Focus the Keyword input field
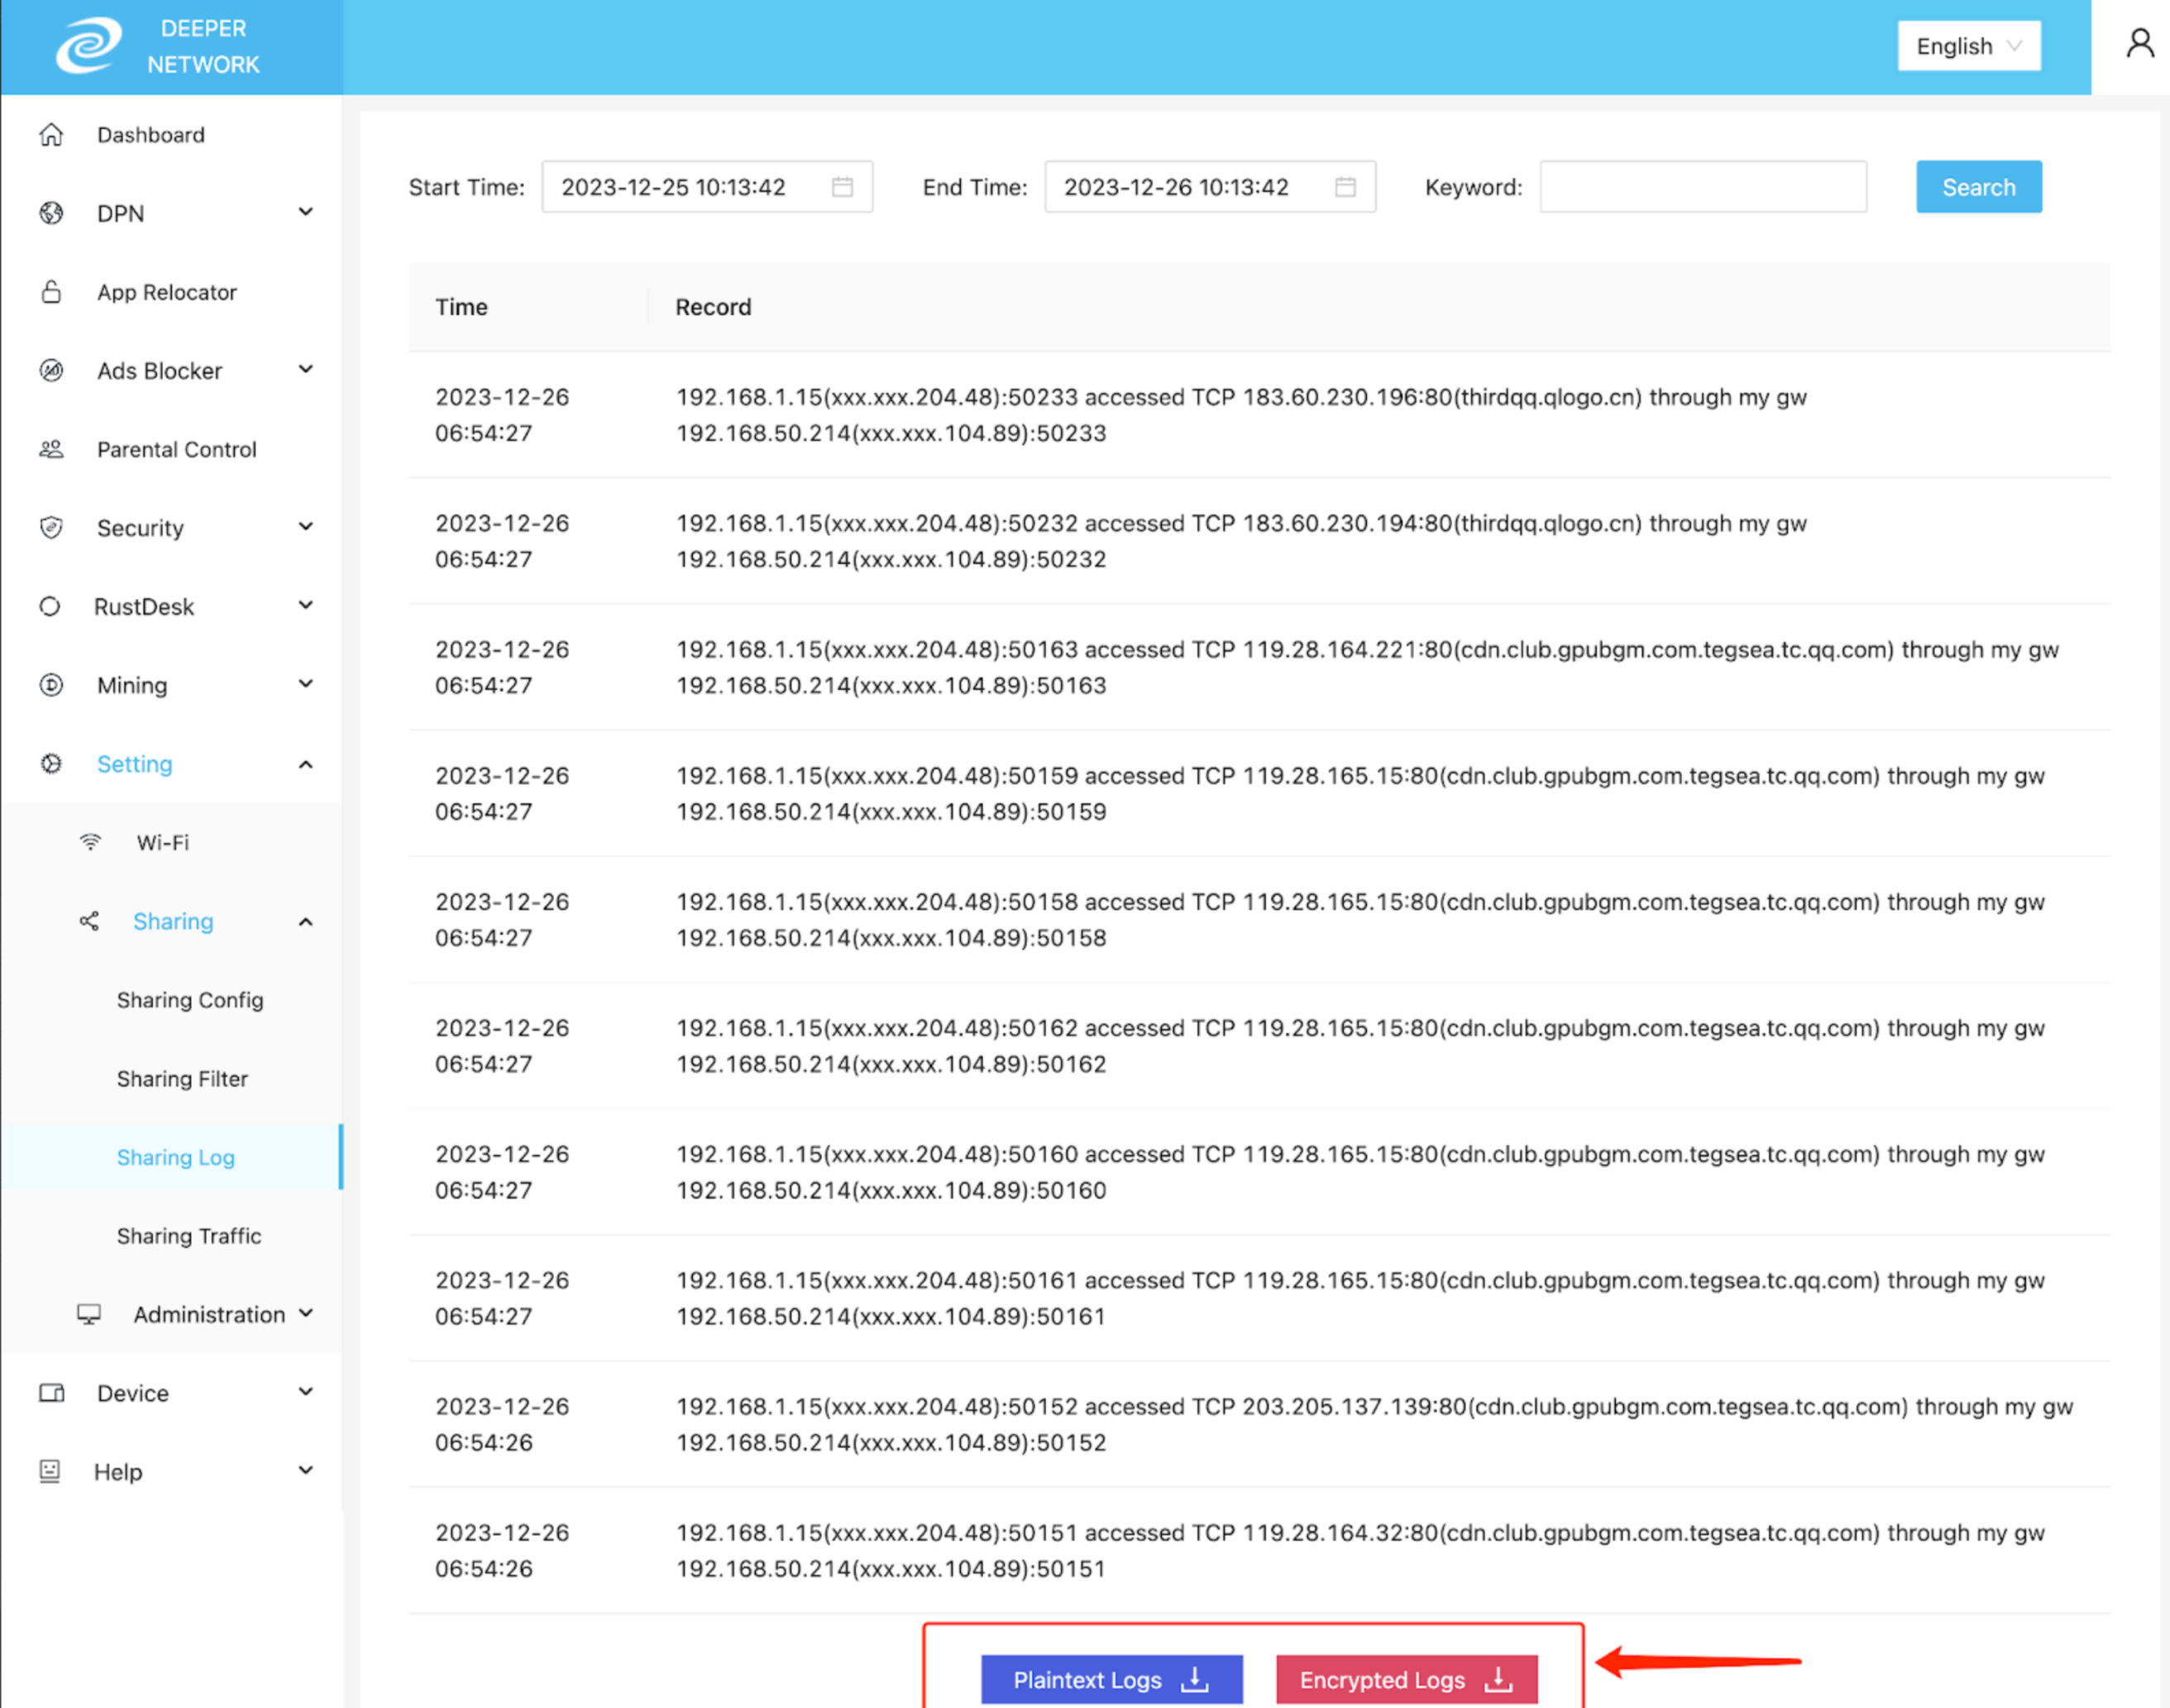The image size is (2170, 1708). tap(1702, 187)
